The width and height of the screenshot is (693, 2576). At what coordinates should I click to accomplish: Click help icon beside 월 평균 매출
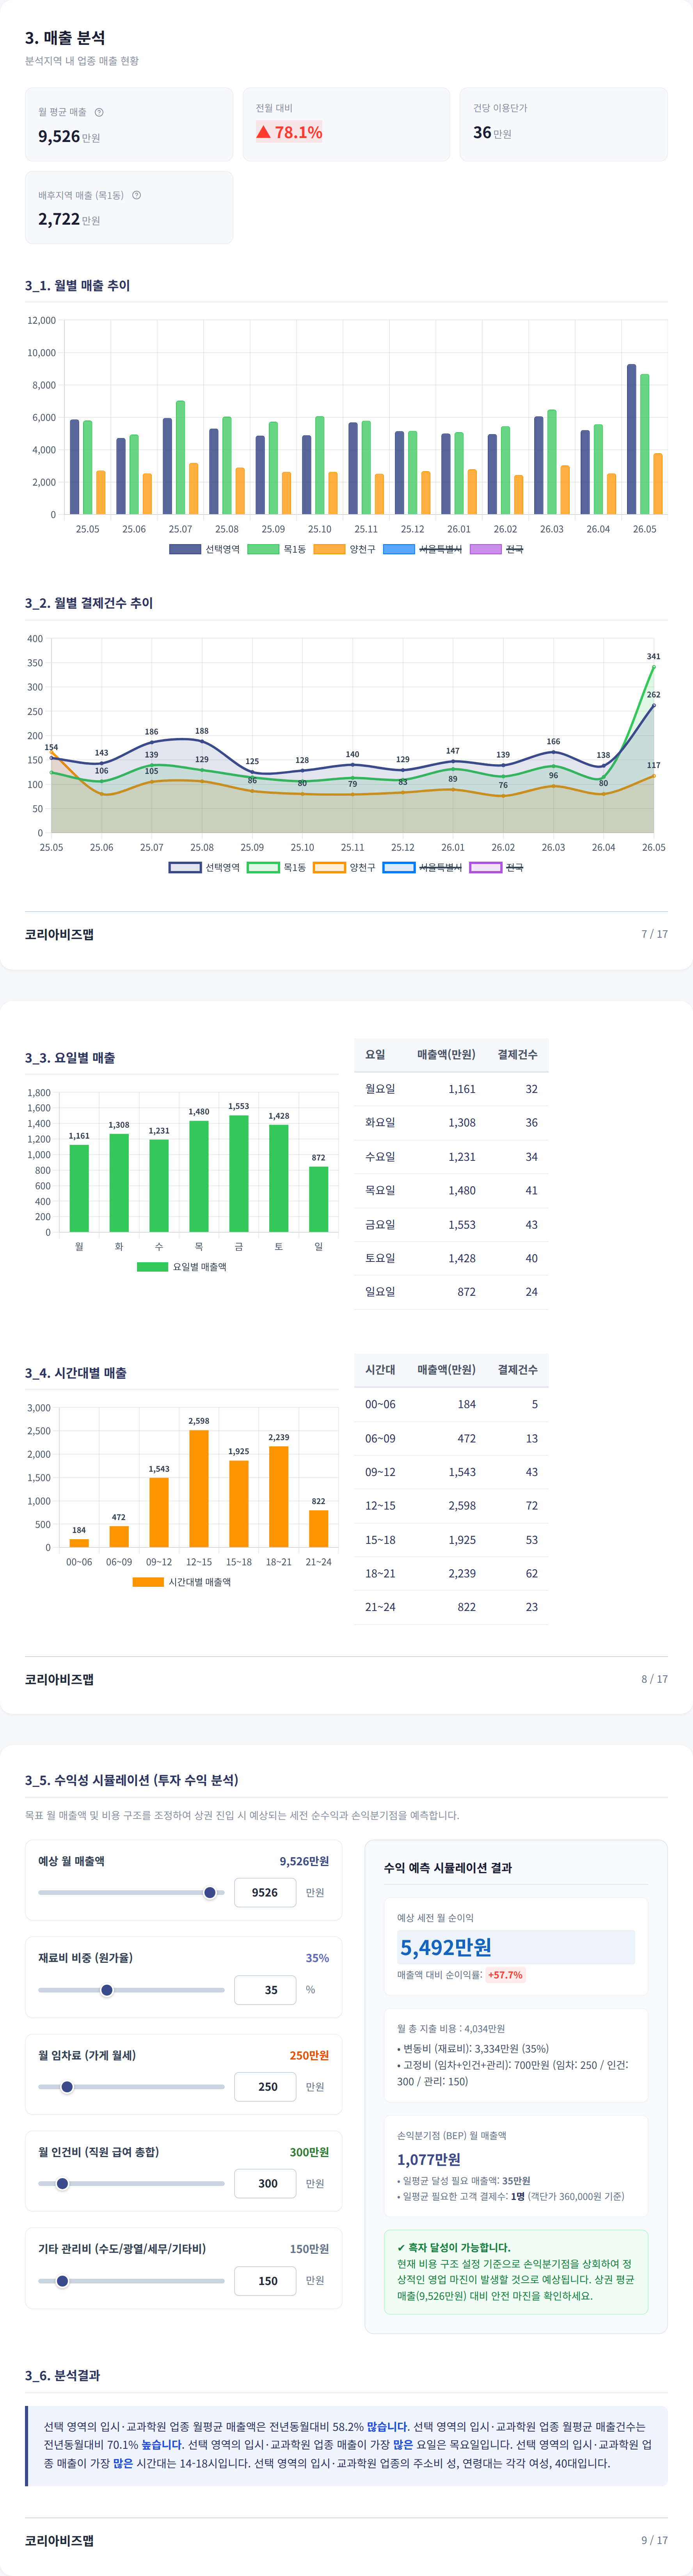(99, 112)
